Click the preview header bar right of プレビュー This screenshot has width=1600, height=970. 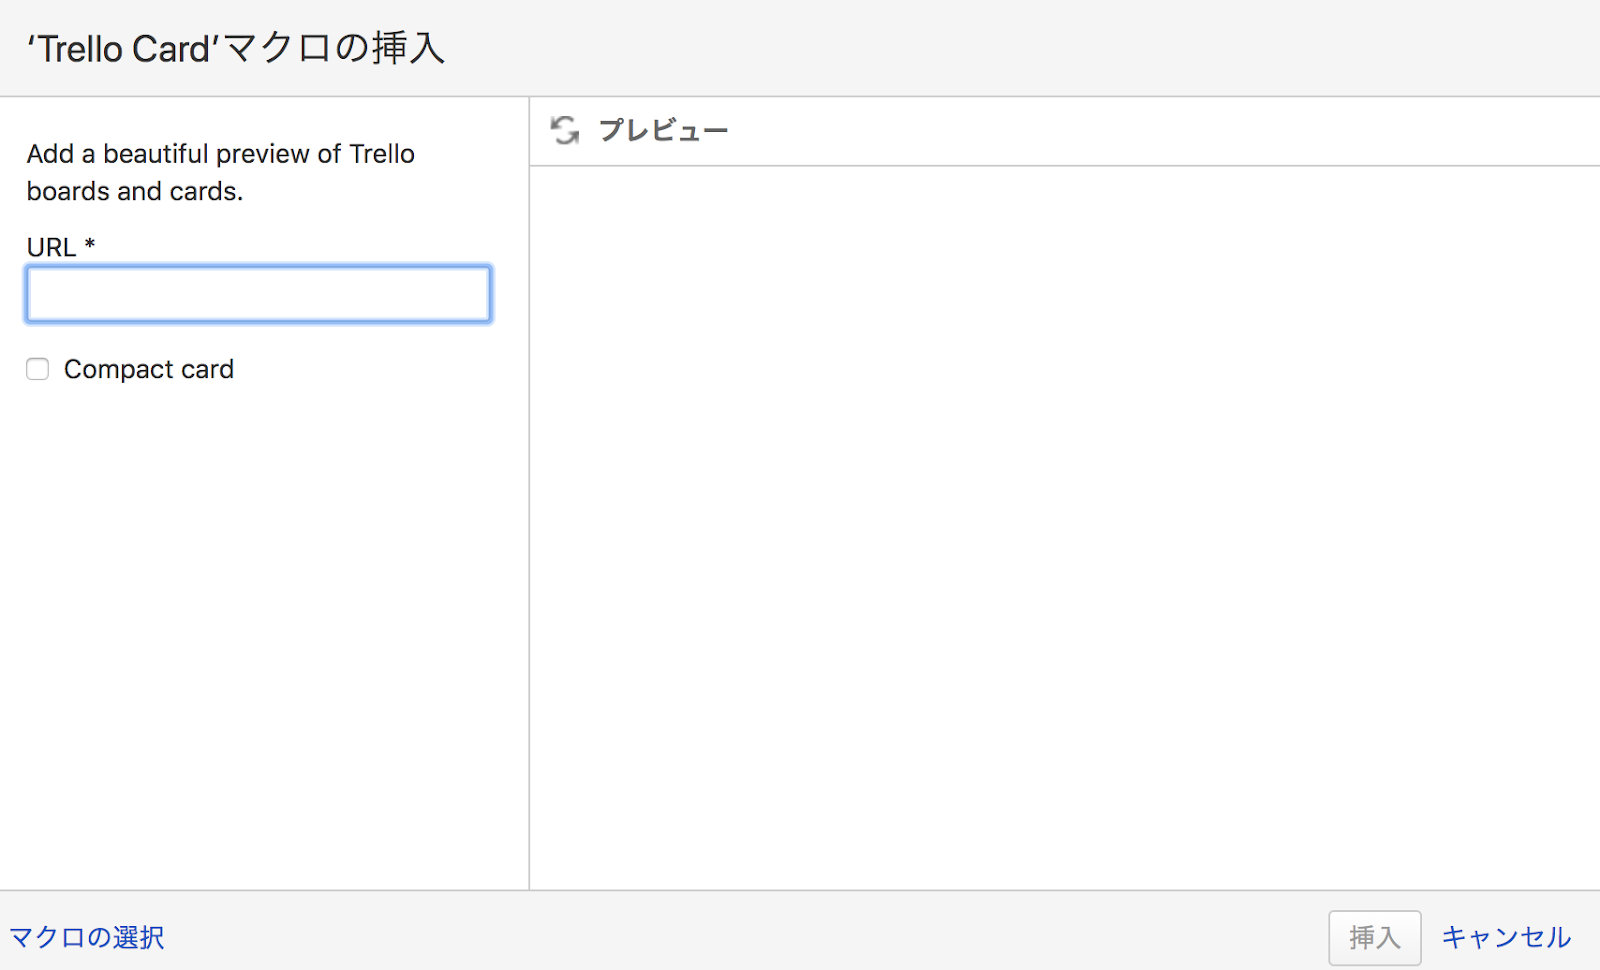point(1150,130)
